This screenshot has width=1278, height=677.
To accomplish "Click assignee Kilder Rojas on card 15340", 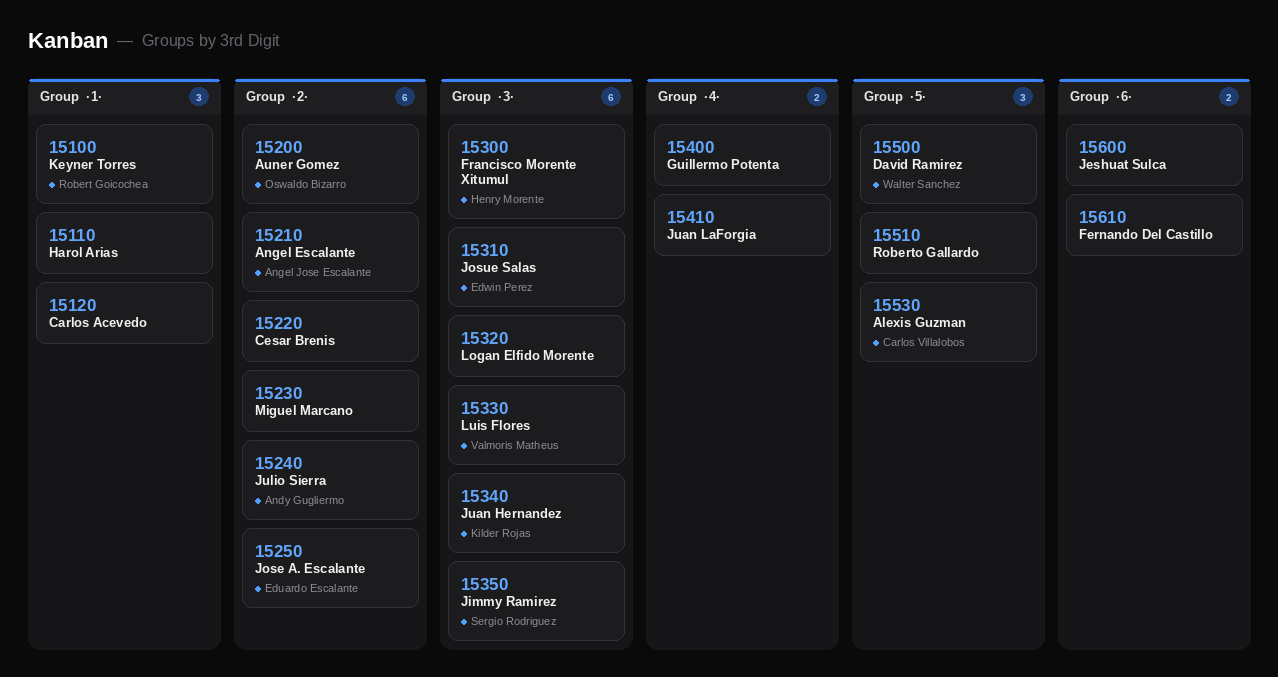I will [500, 534].
